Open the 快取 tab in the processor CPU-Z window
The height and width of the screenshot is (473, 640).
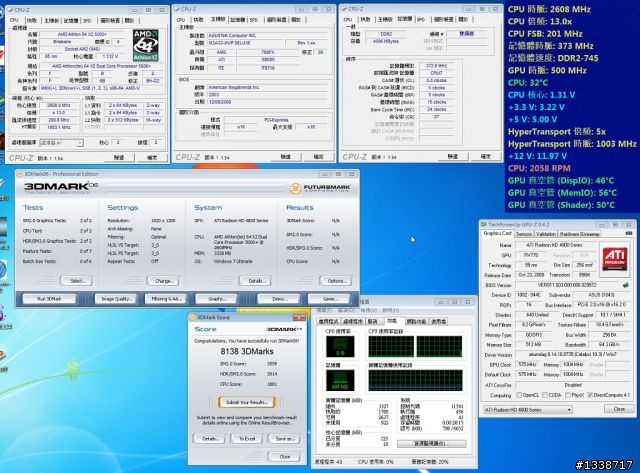(31, 20)
